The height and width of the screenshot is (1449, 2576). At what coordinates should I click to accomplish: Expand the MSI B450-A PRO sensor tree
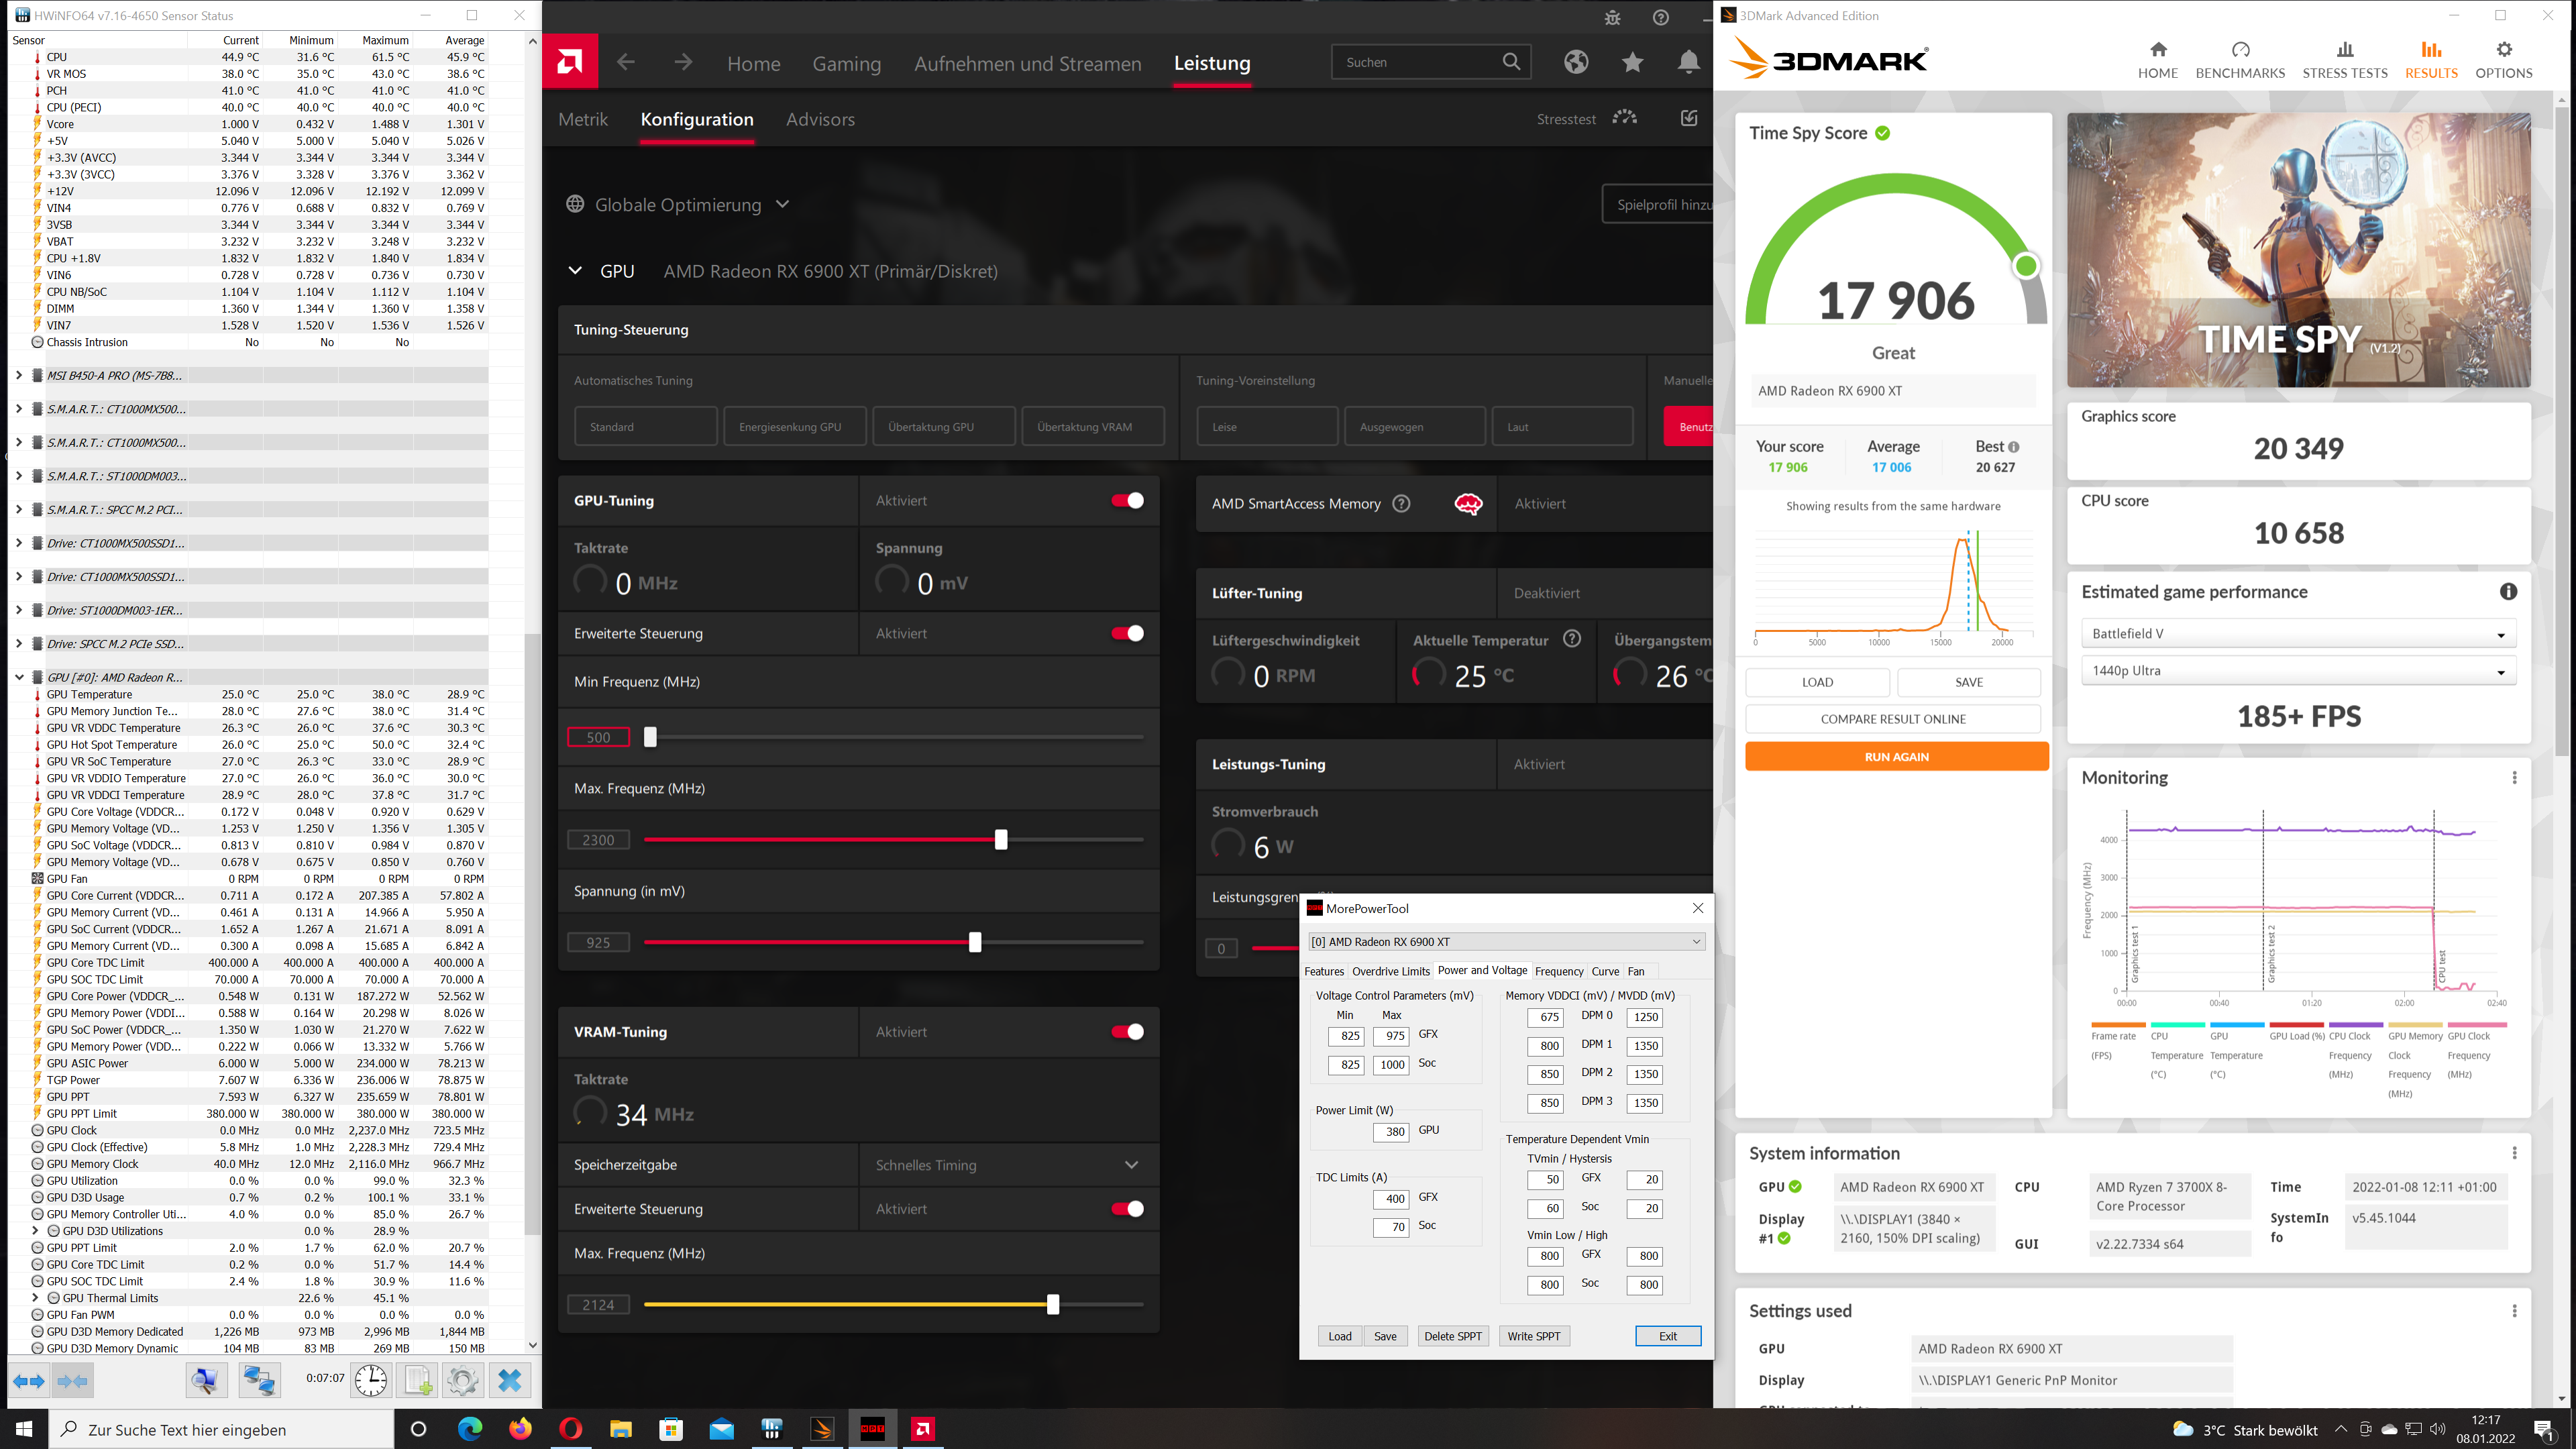click(x=19, y=375)
